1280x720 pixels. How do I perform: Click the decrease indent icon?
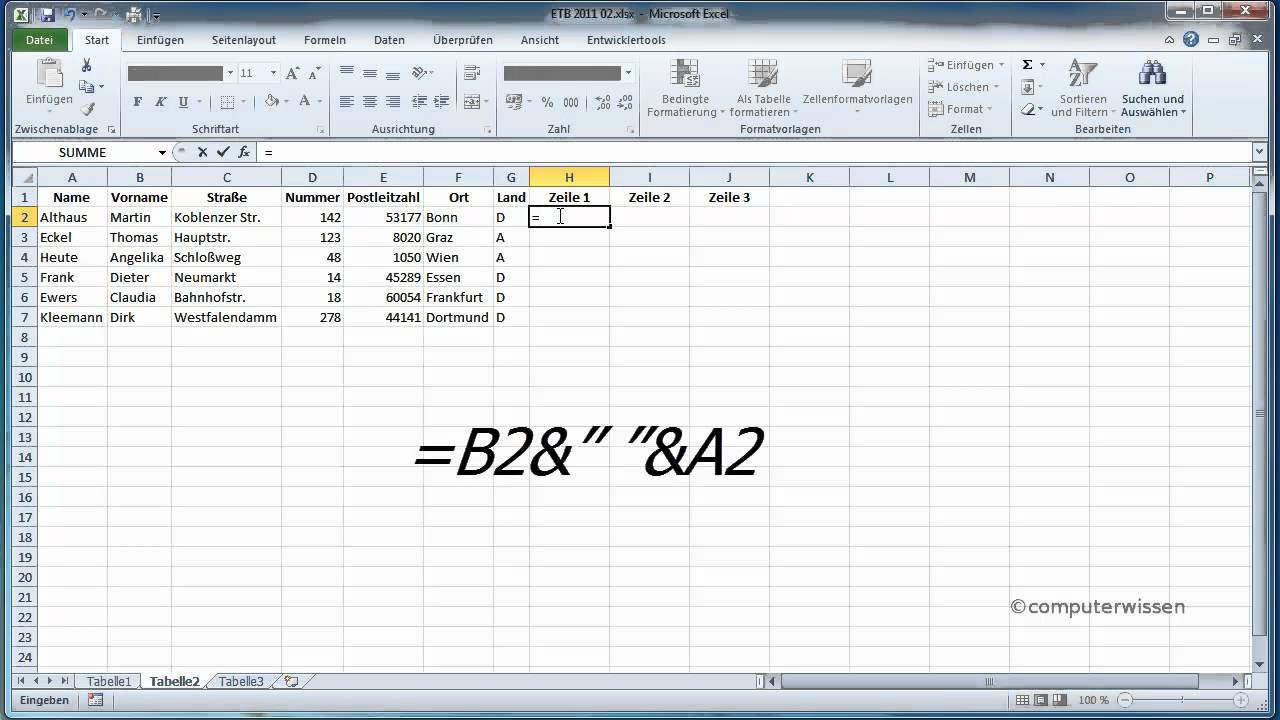(419, 102)
